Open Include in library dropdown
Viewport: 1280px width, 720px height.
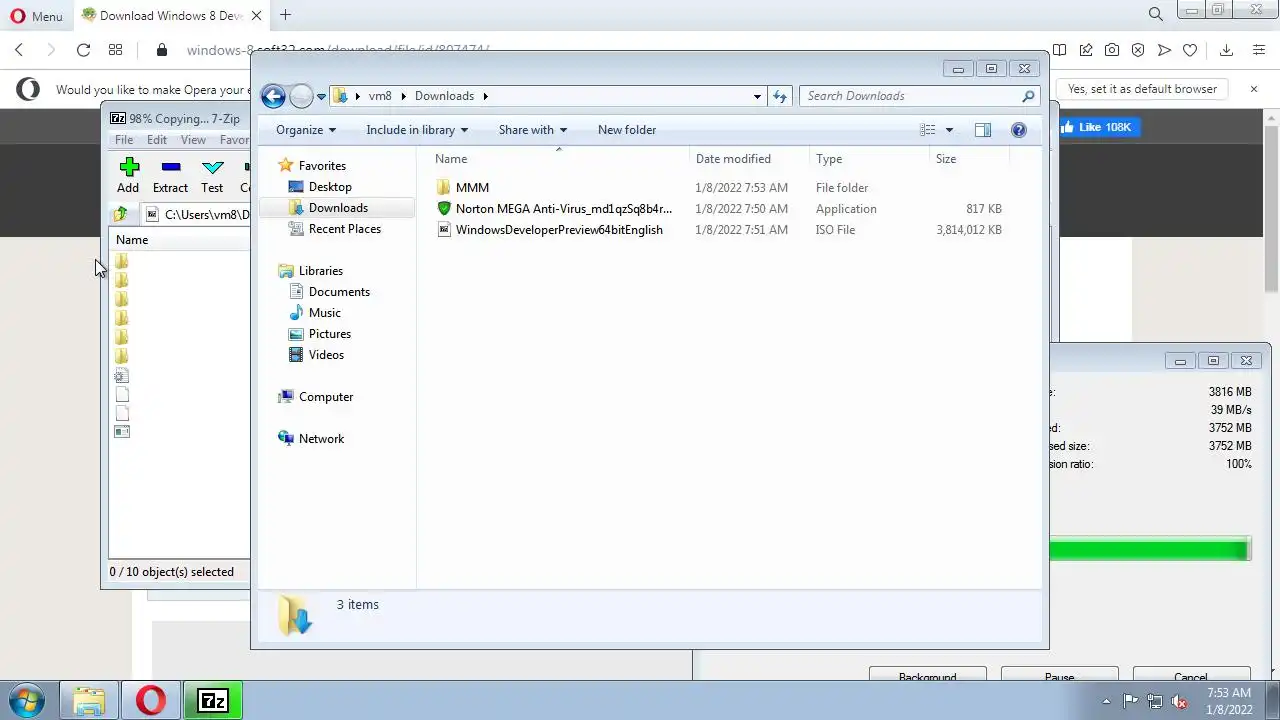417,130
